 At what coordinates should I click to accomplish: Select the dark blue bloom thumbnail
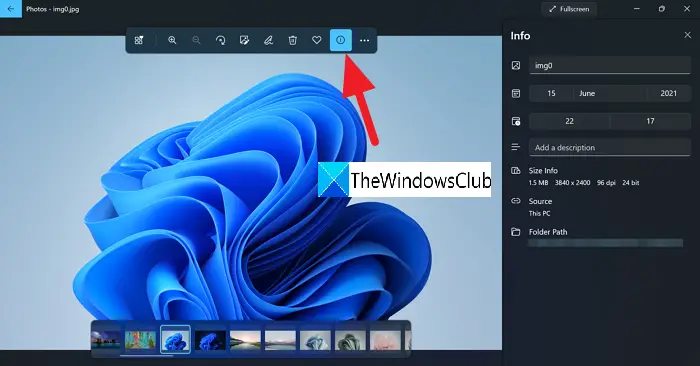(x=210, y=340)
